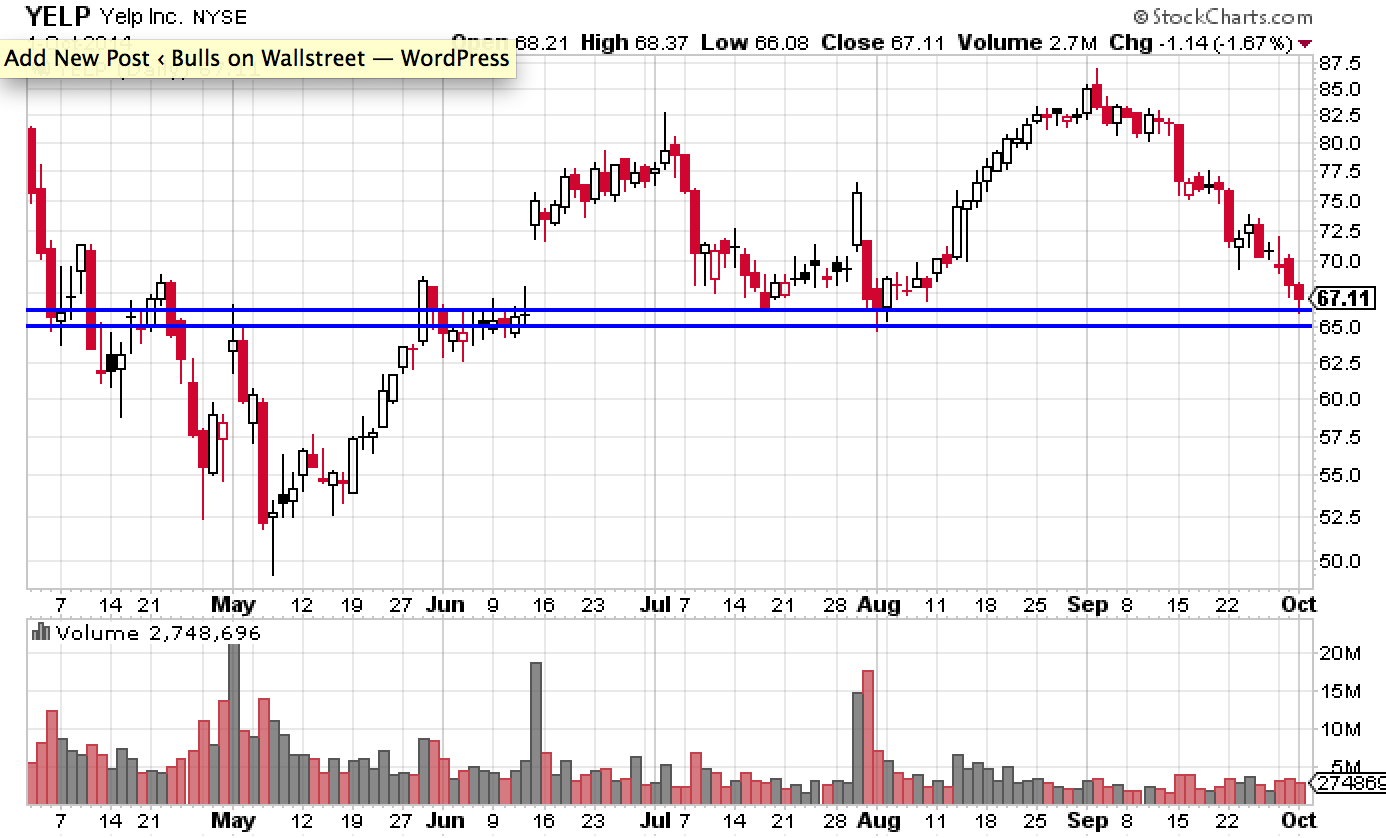Open the StockCharts.com copyright link
Screen dimensions: 1386x838
[x=1223, y=17]
